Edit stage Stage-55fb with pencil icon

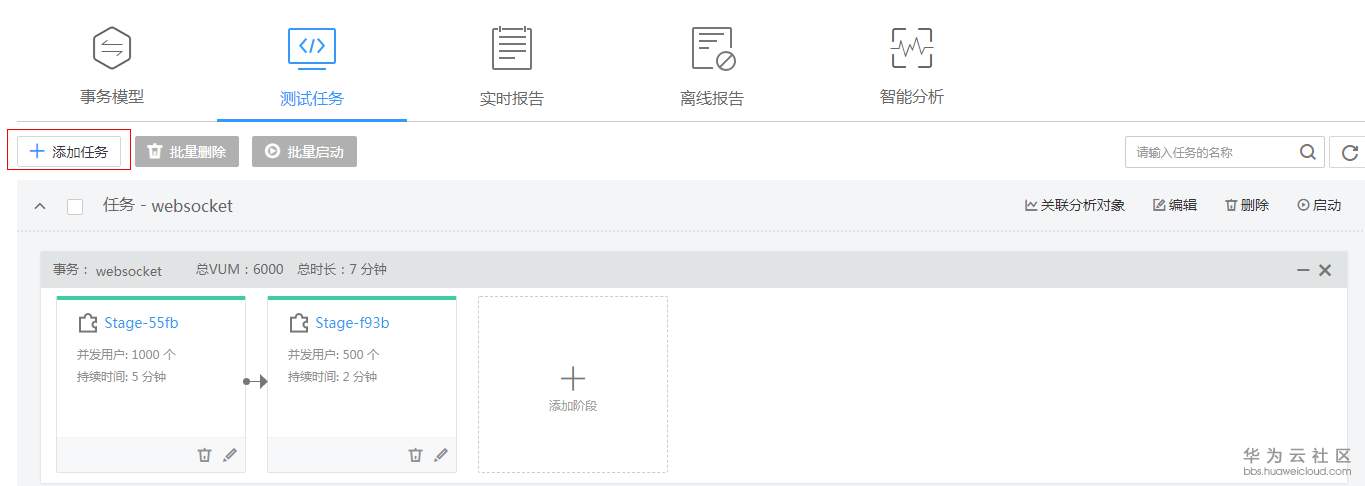point(230,455)
